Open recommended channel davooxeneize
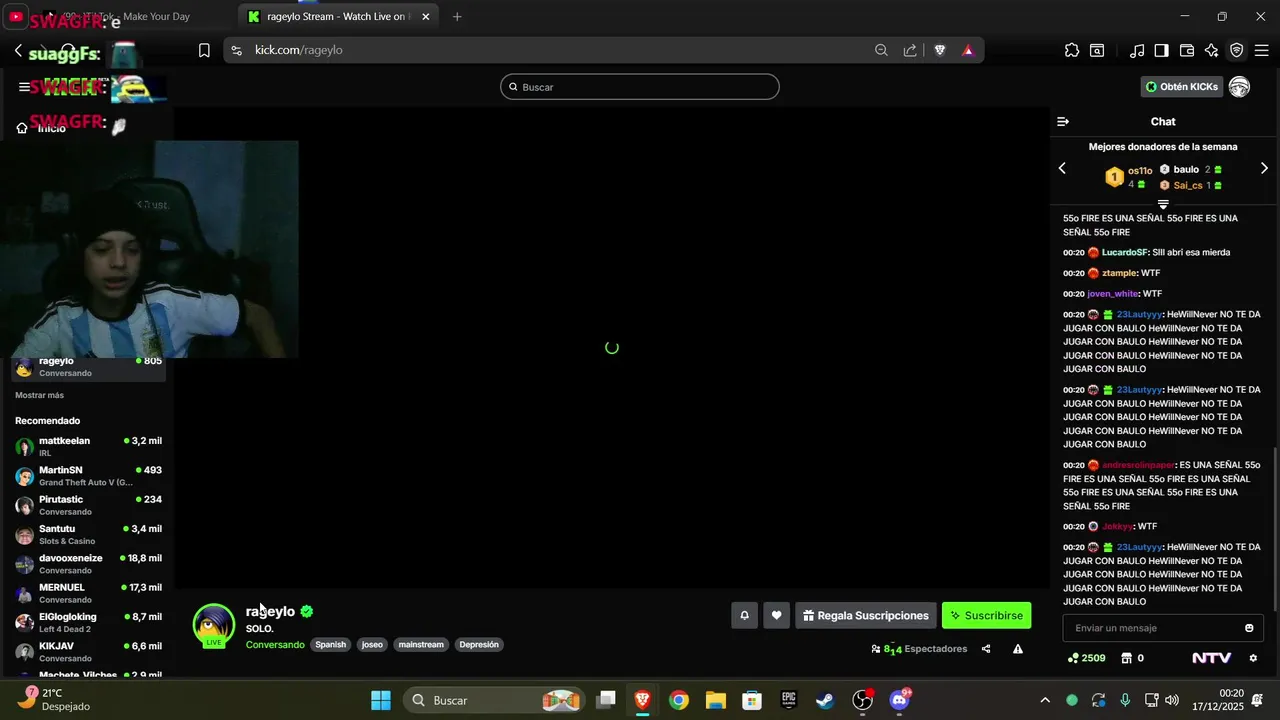 pyautogui.click(x=88, y=564)
